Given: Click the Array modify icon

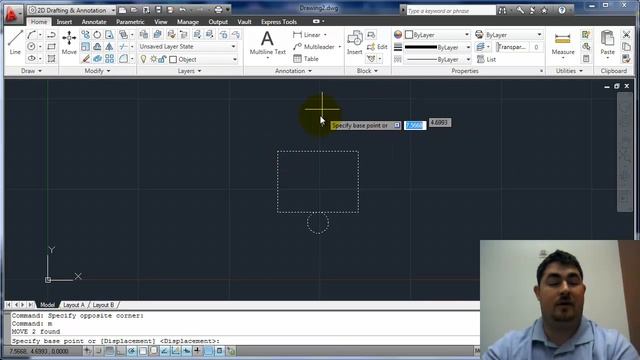Looking at the screenshot, I should tap(109, 59).
